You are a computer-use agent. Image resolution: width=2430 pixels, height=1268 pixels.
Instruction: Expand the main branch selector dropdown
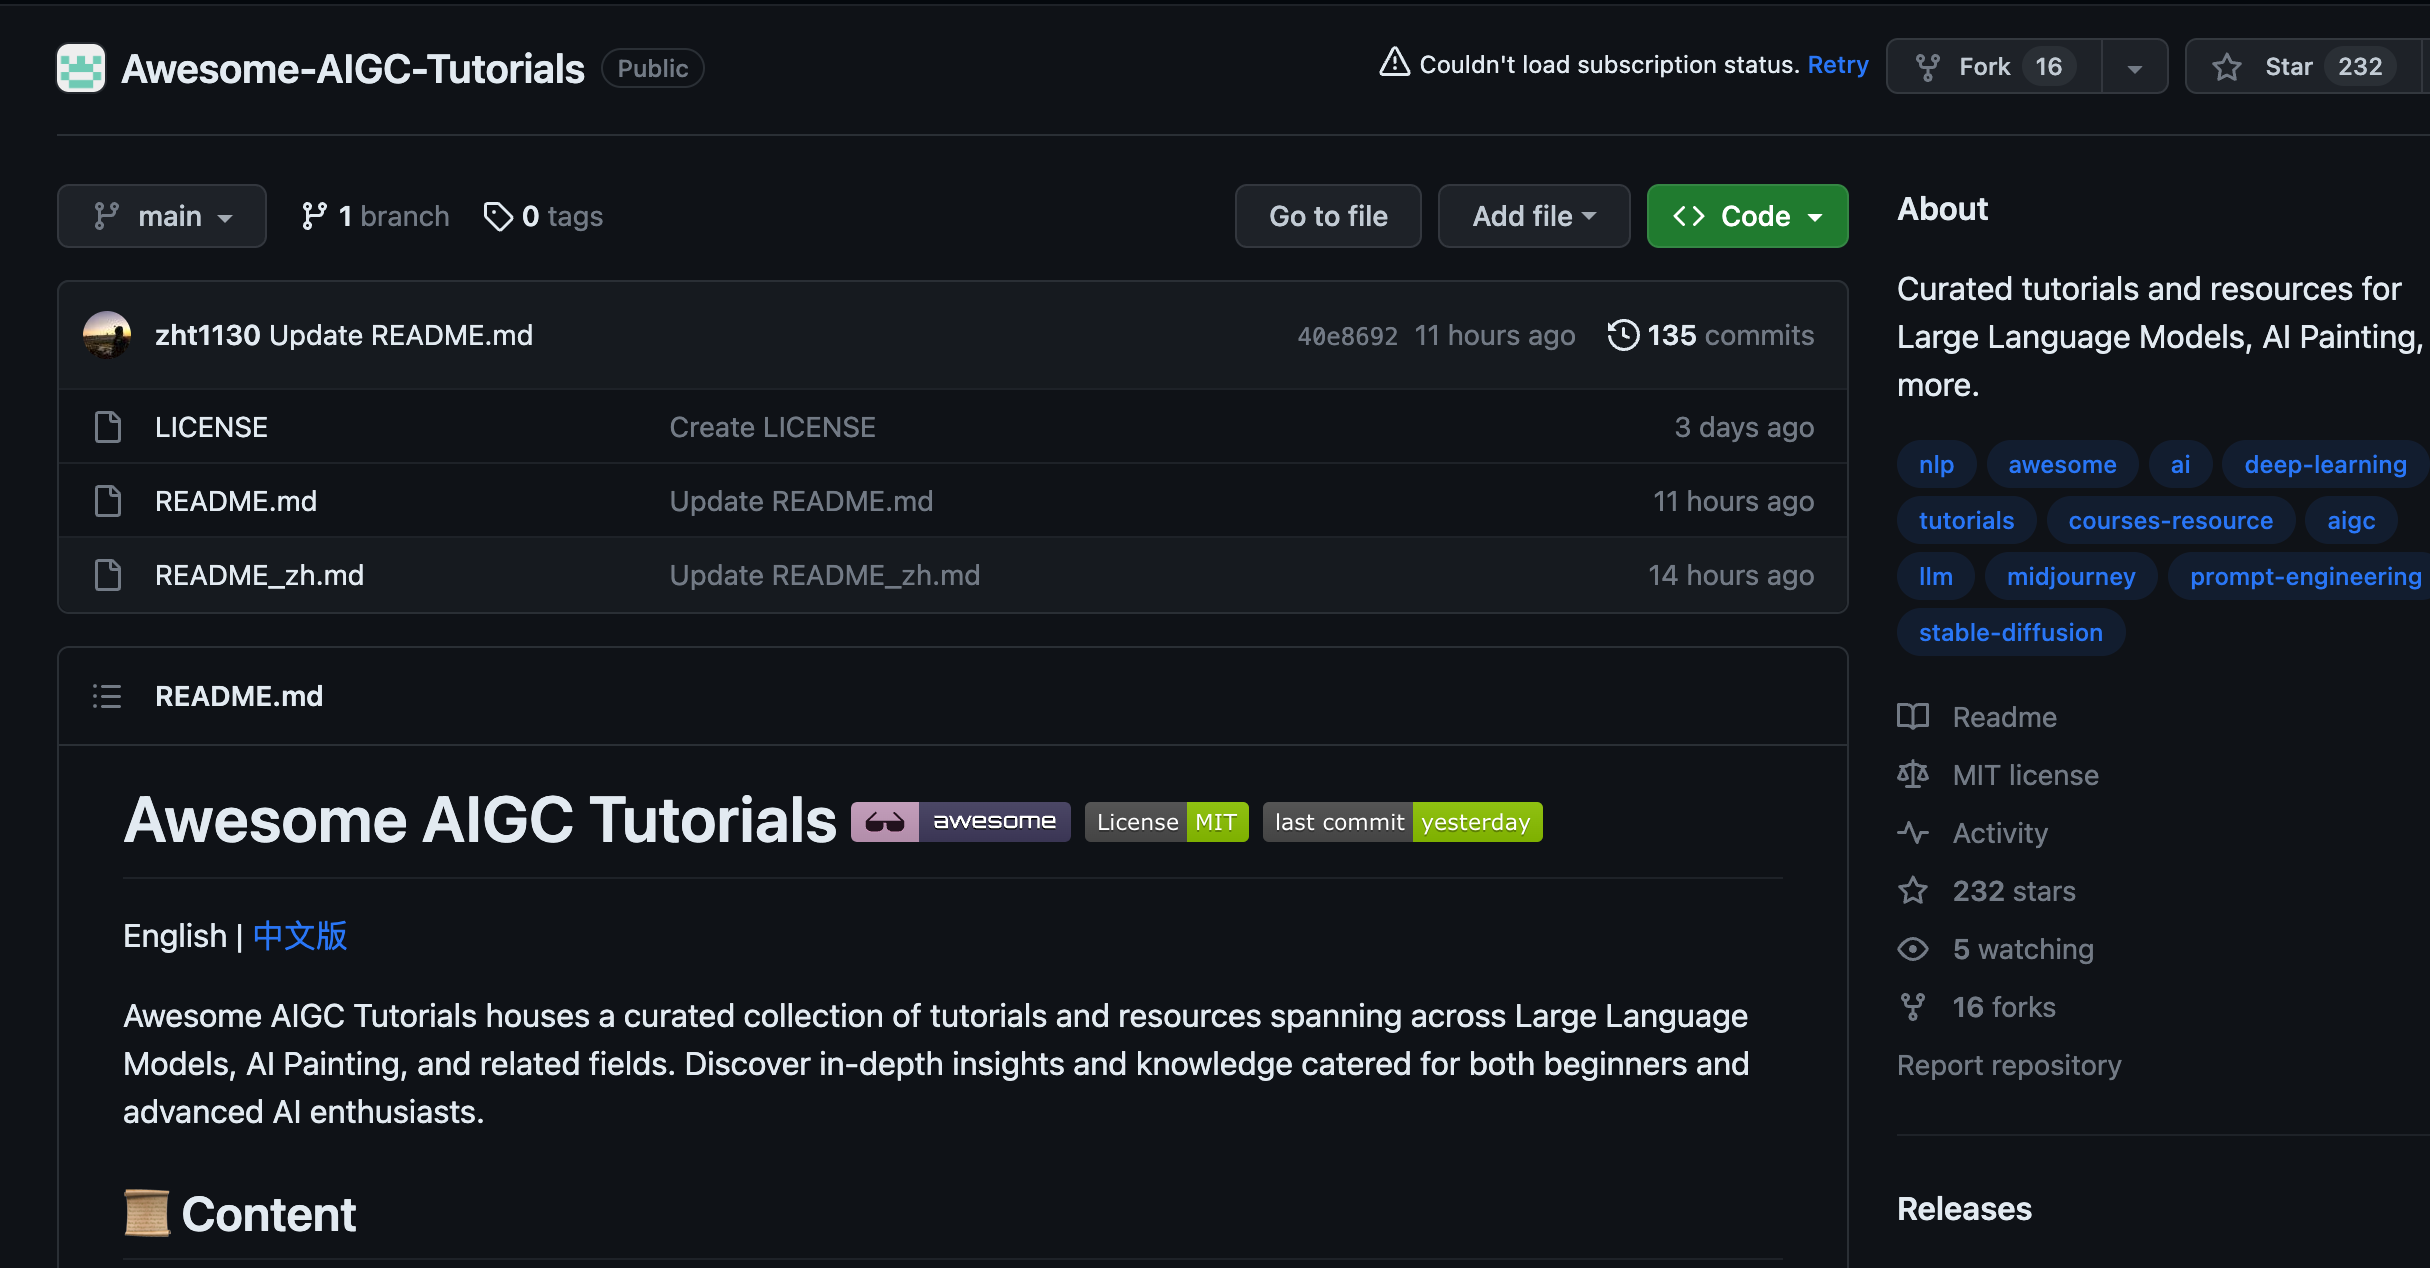coord(159,215)
